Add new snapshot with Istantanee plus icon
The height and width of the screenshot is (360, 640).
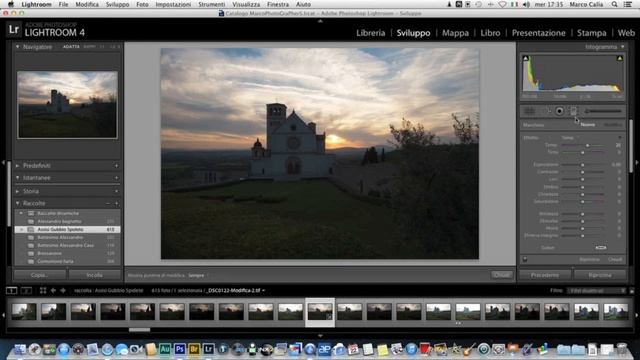(x=116, y=178)
